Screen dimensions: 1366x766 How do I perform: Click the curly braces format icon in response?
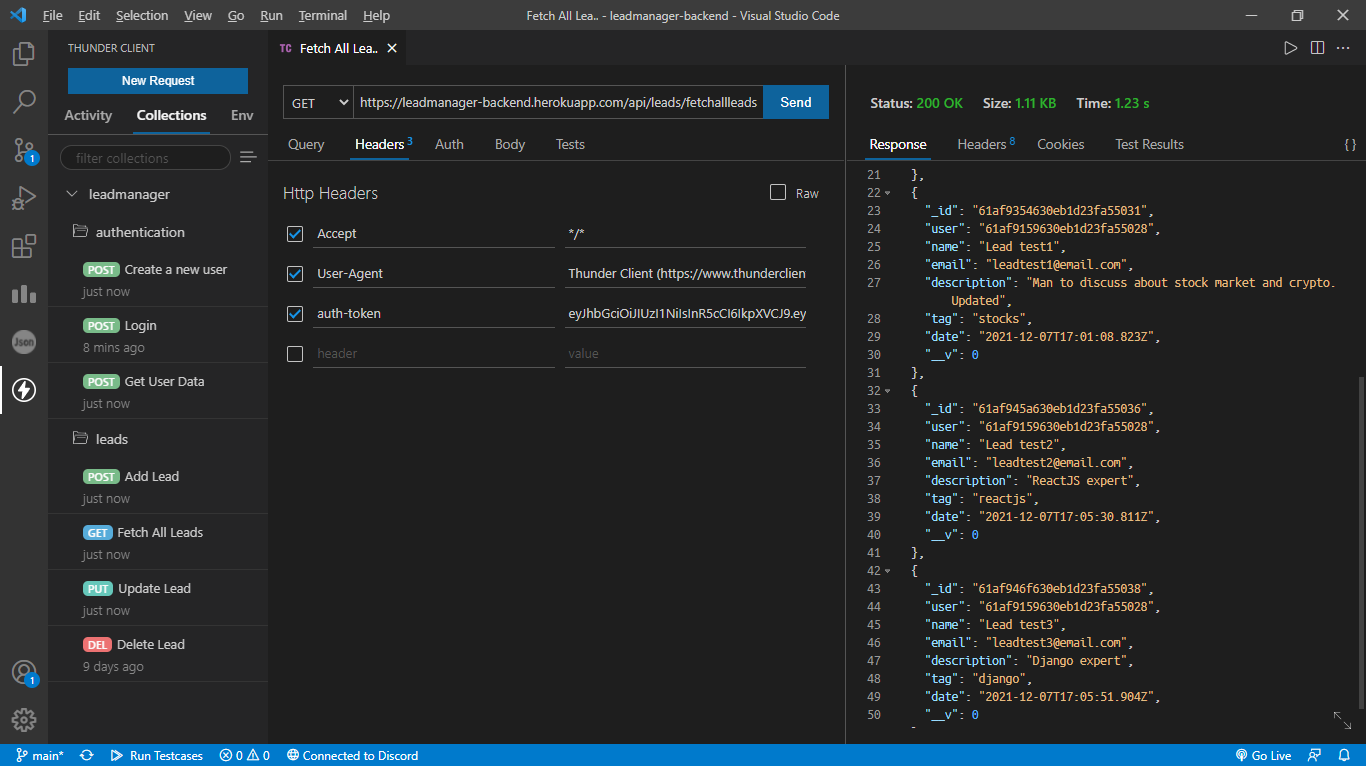click(x=1350, y=145)
